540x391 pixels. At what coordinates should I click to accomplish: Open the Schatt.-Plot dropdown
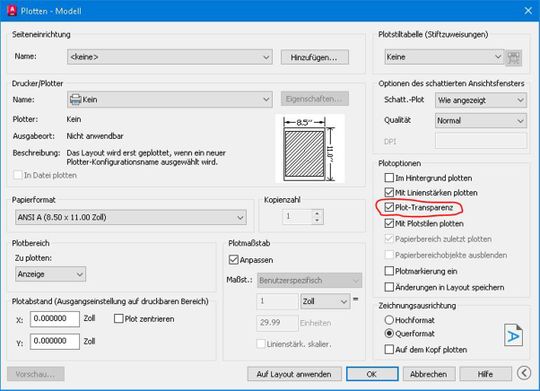coord(480,100)
